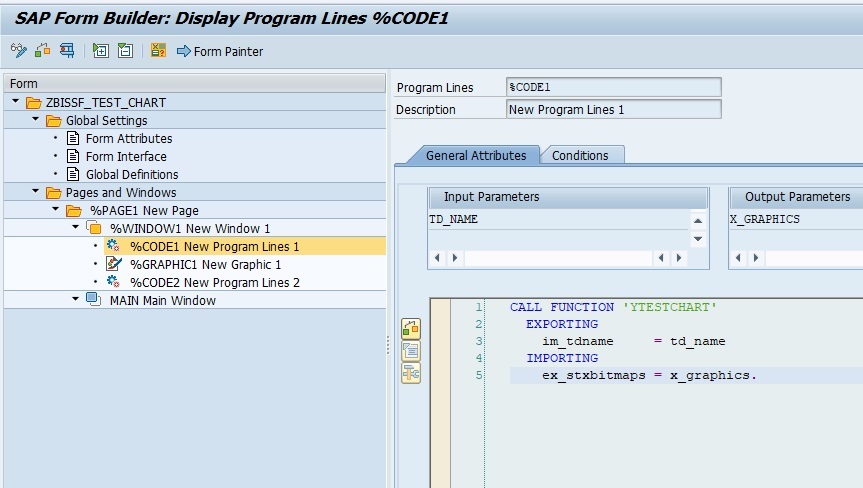Click the field list on/off toolbar icon
Screen dimensions: 863x488
(x=158, y=51)
